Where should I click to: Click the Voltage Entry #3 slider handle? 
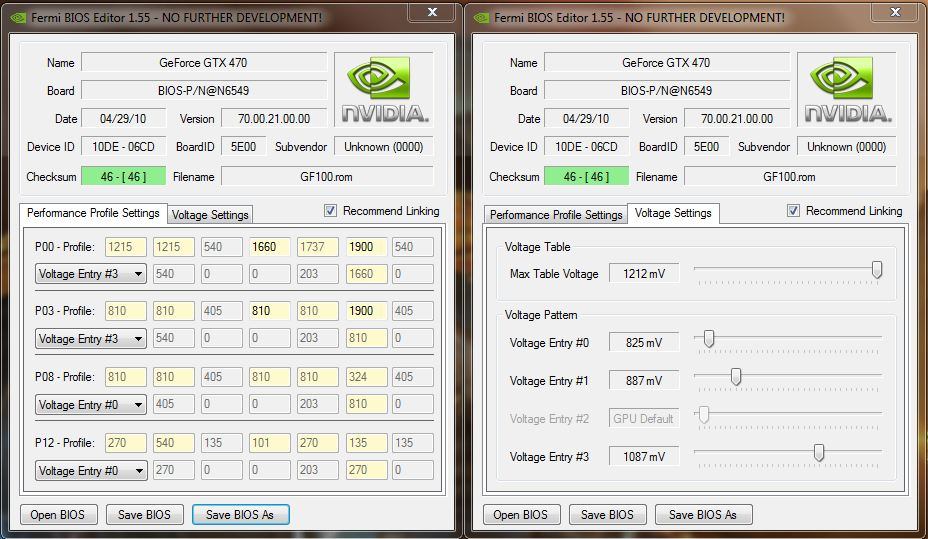[819, 453]
